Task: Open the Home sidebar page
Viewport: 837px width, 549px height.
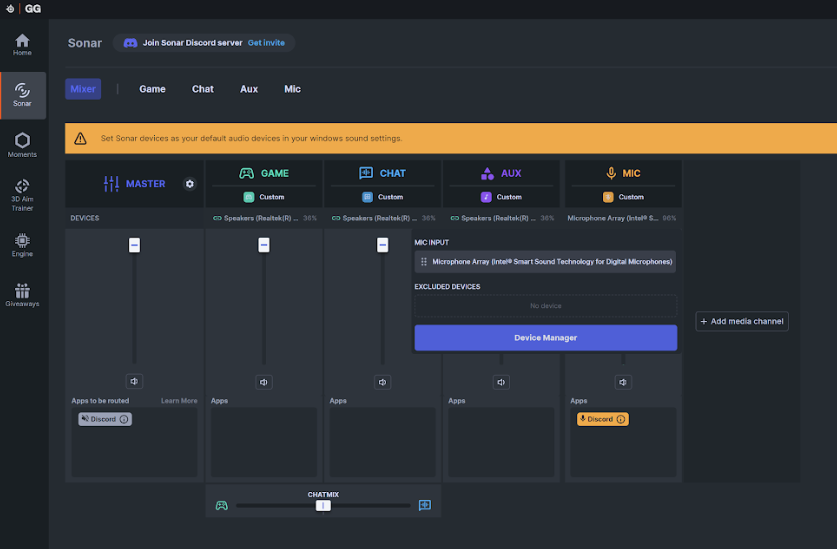Action: [22, 45]
